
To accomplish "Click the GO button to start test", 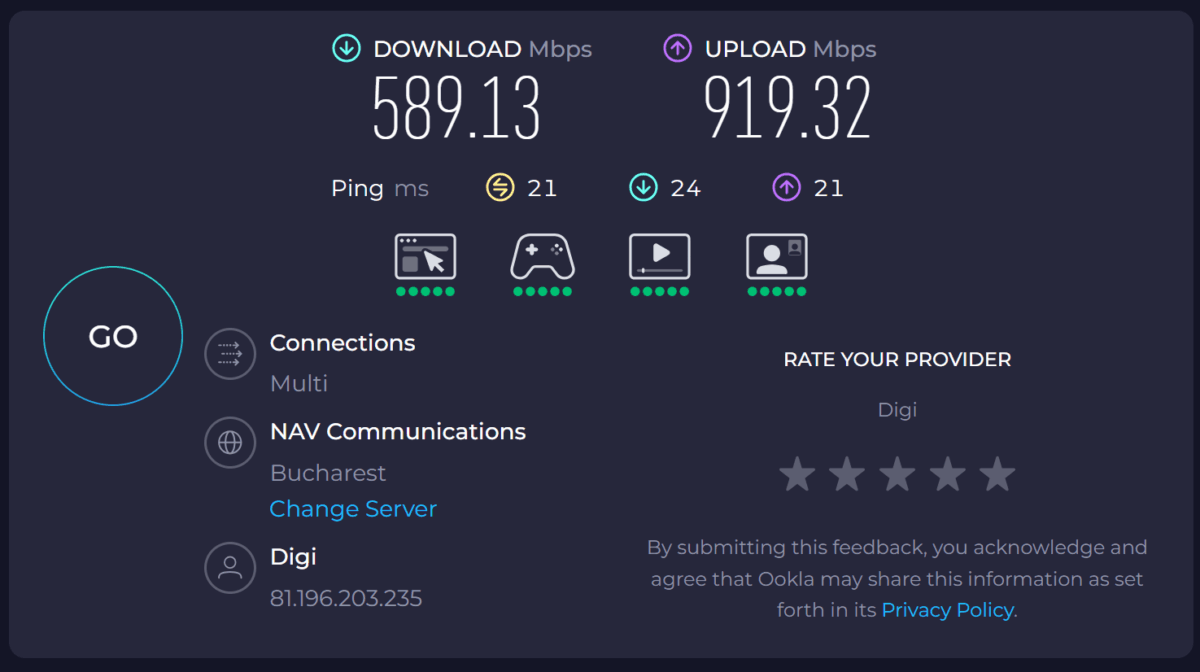I will pos(113,336).
